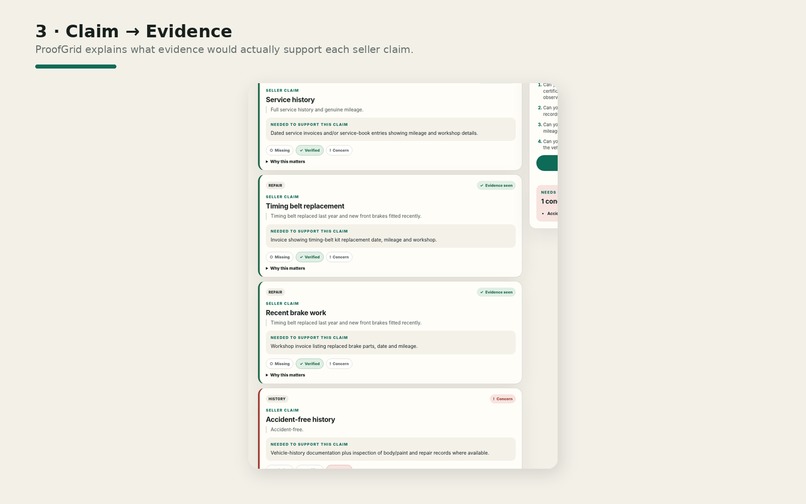Image resolution: width=806 pixels, height=504 pixels.
Task: Click the 'Recent brake work' claim title
Action: click(x=296, y=313)
